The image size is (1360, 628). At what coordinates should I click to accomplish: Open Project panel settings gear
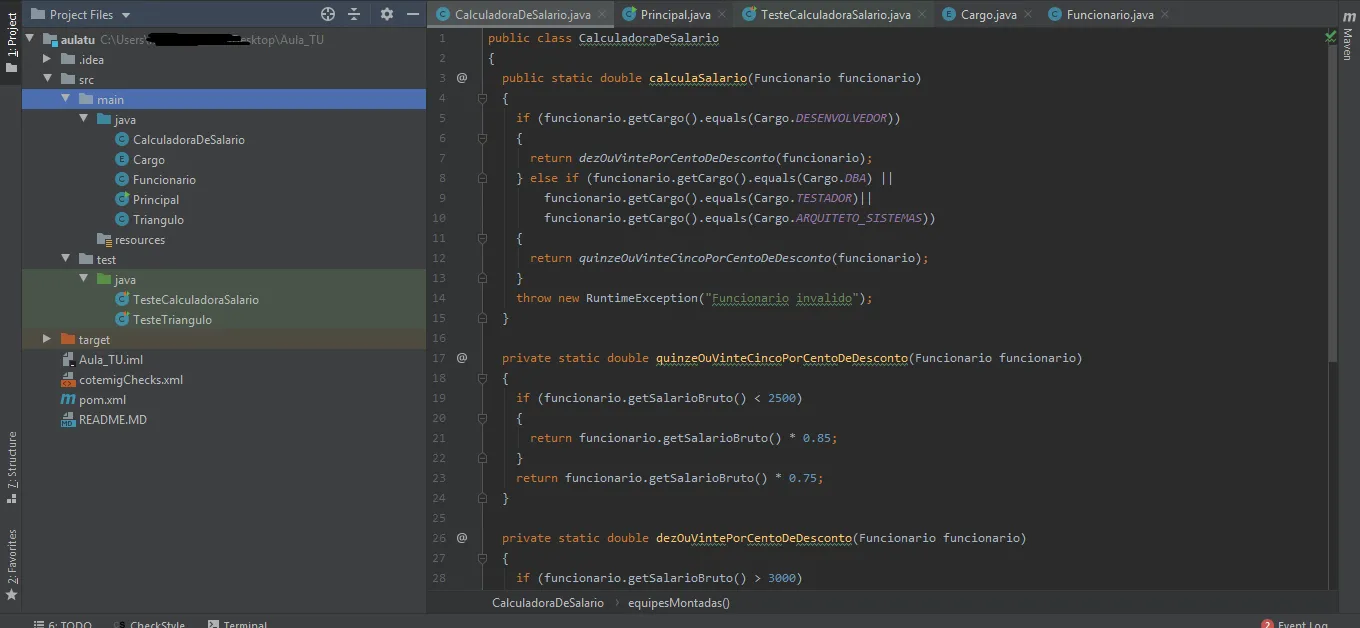(387, 14)
